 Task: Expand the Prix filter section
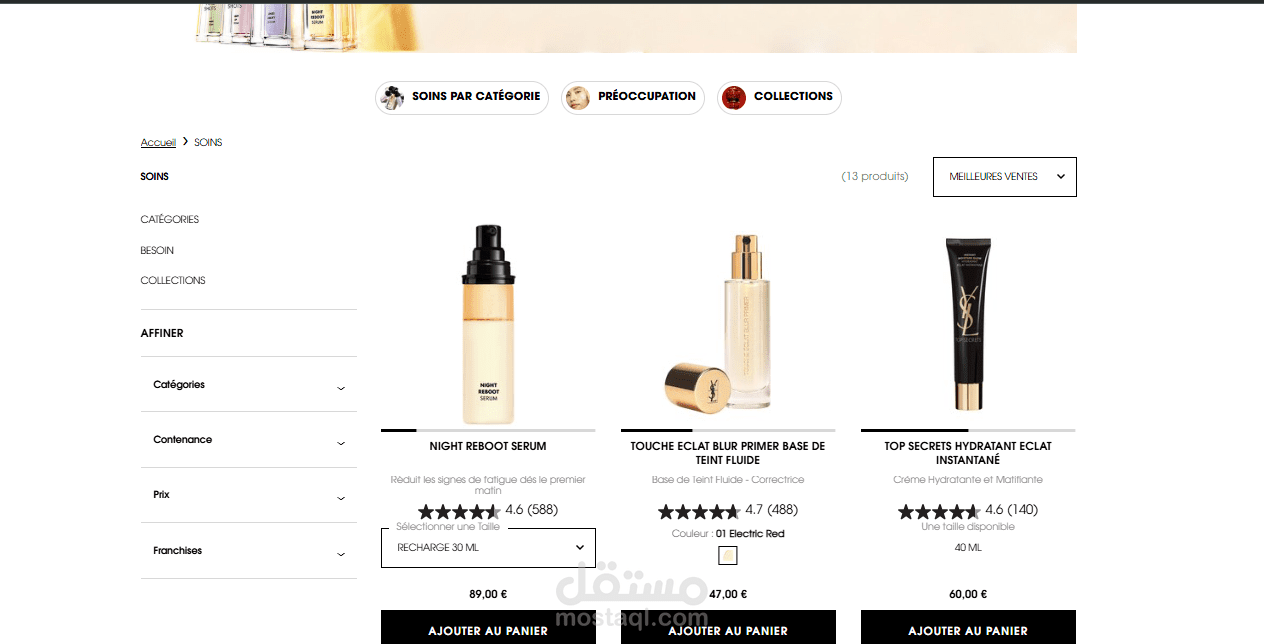(x=249, y=495)
